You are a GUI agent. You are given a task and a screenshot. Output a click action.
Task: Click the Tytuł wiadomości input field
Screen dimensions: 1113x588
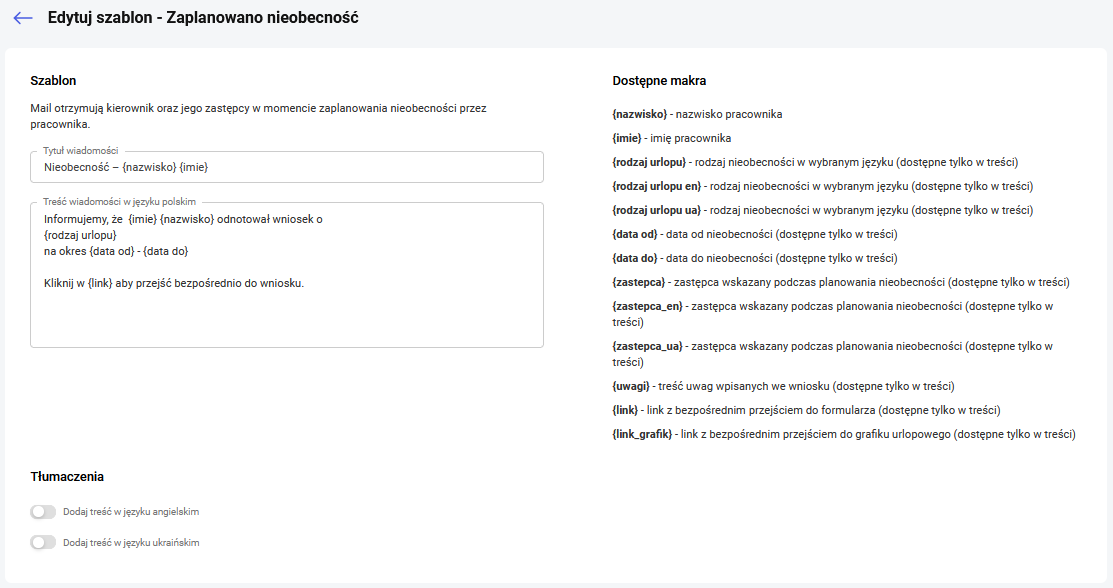pyautogui.click(x=287, y=167)
